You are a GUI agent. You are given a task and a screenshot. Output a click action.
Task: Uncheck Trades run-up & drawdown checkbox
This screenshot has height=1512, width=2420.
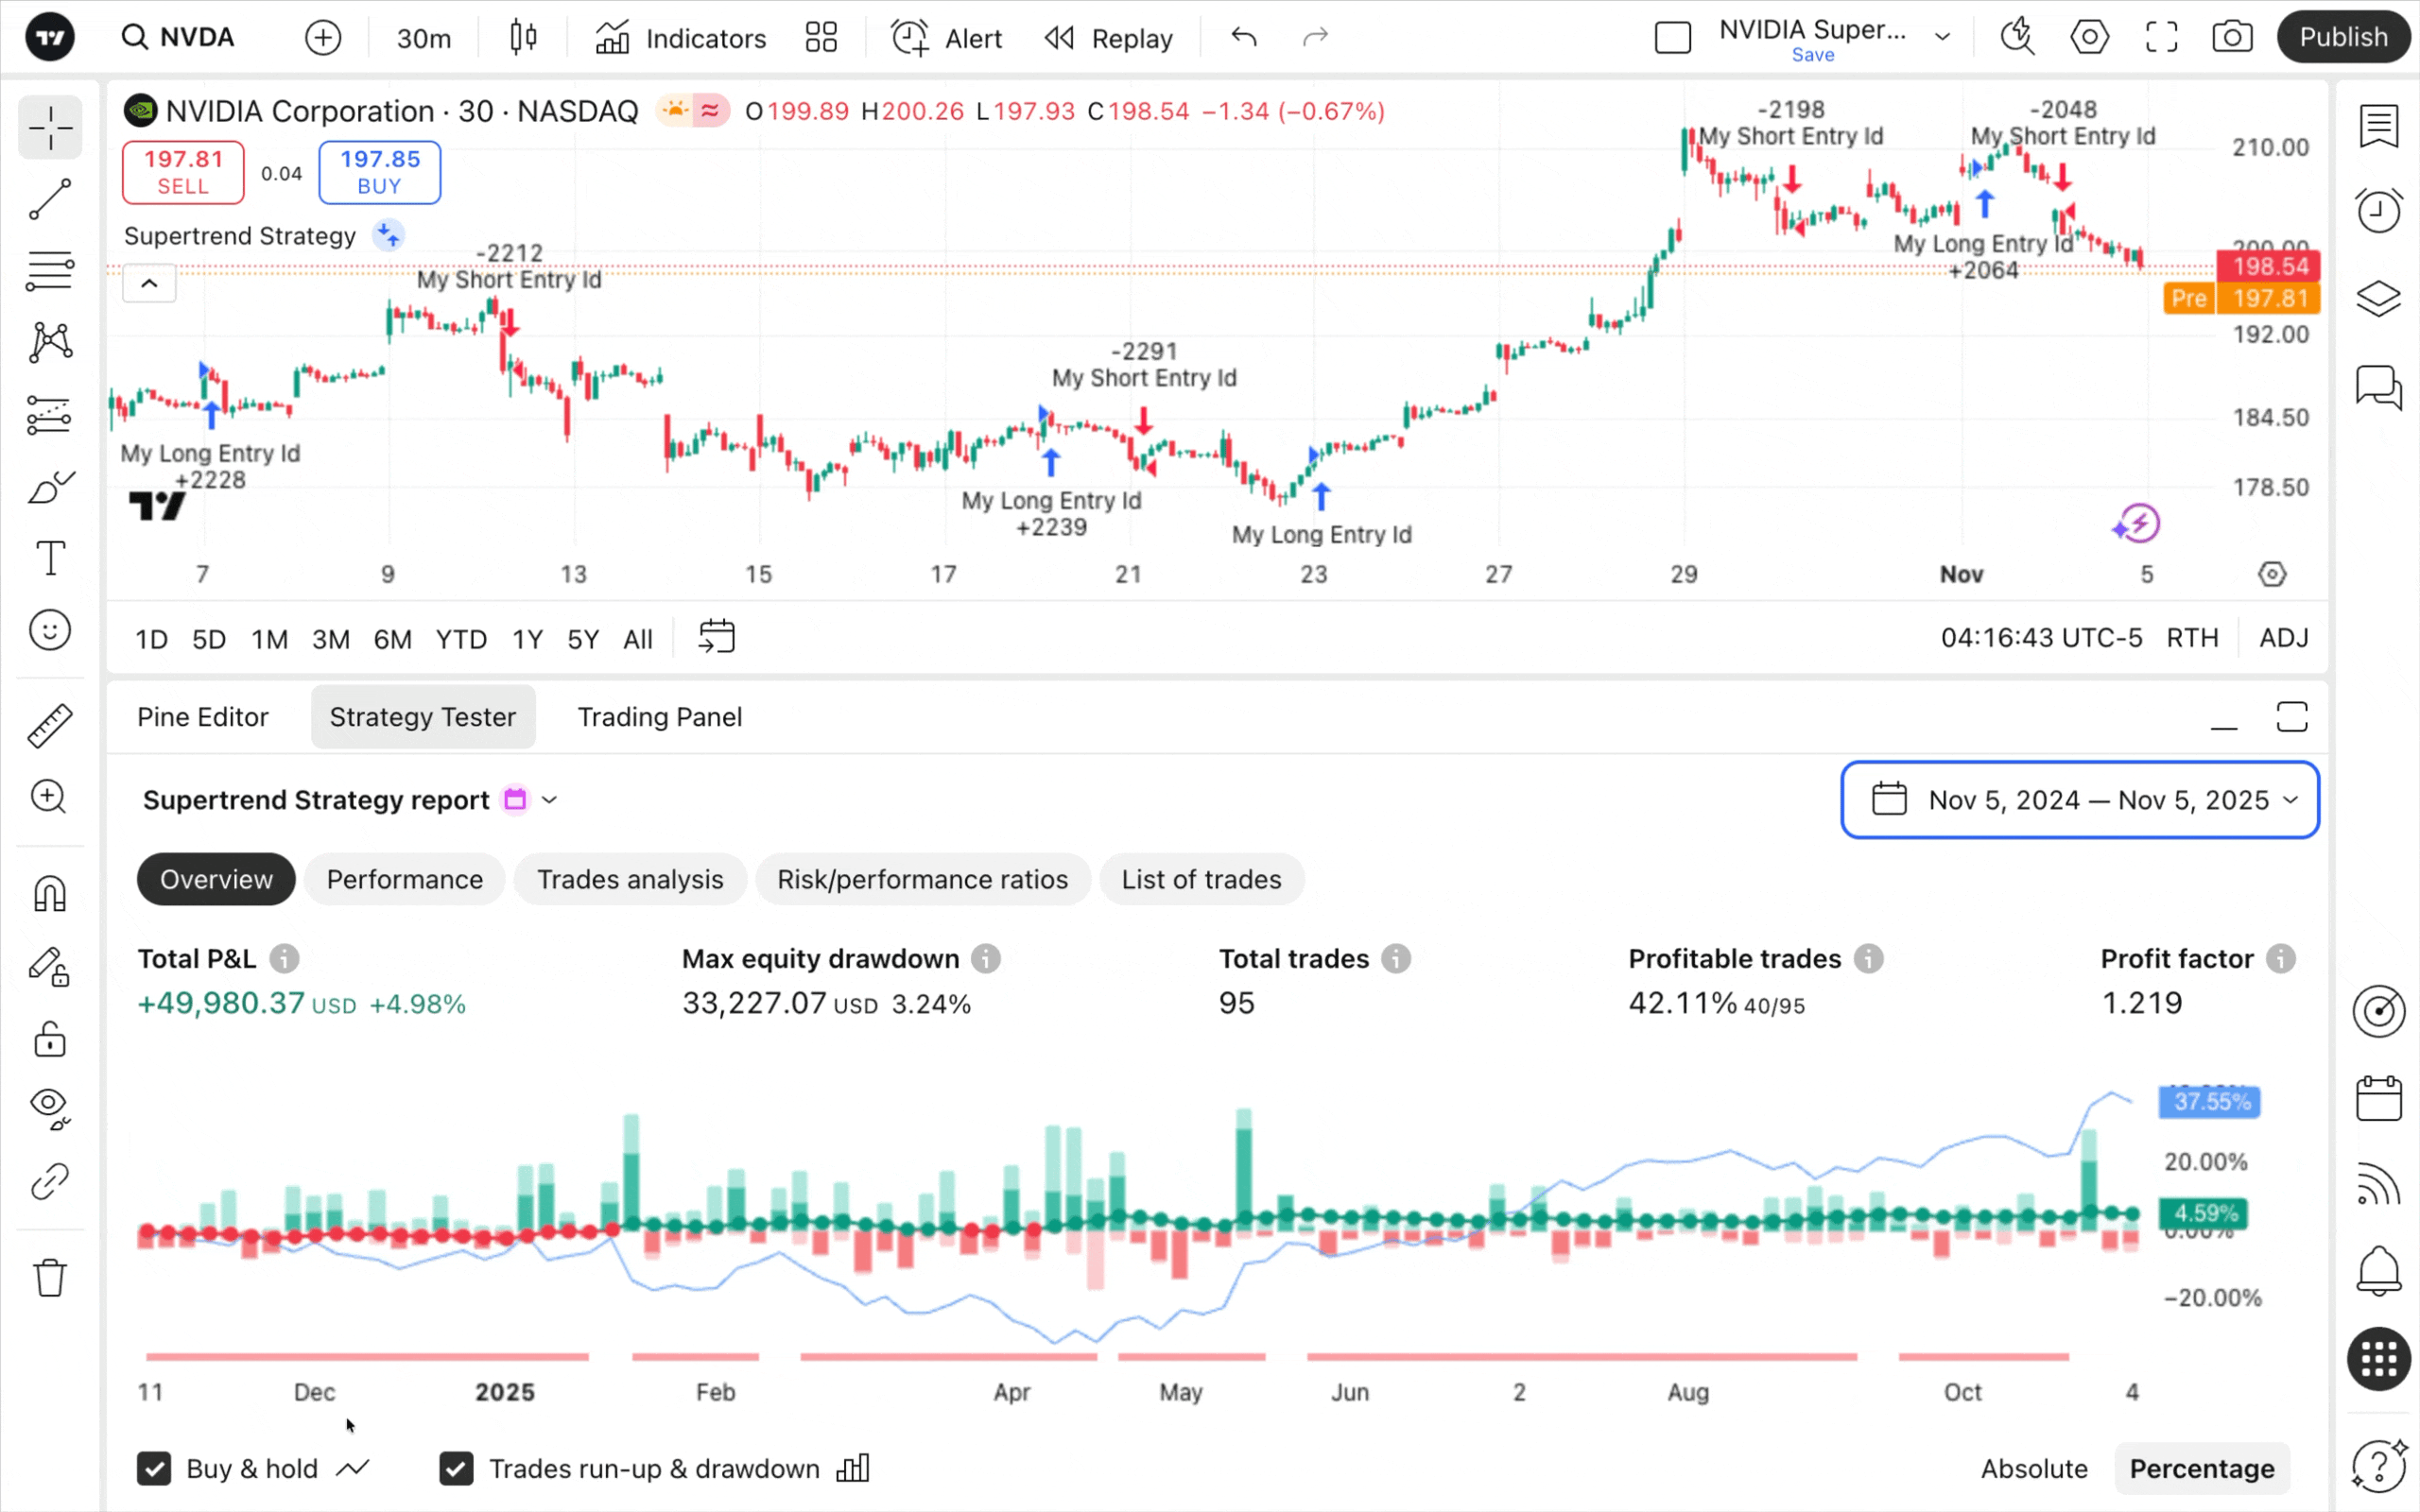pyautogui.click(x=456, y=1468)
